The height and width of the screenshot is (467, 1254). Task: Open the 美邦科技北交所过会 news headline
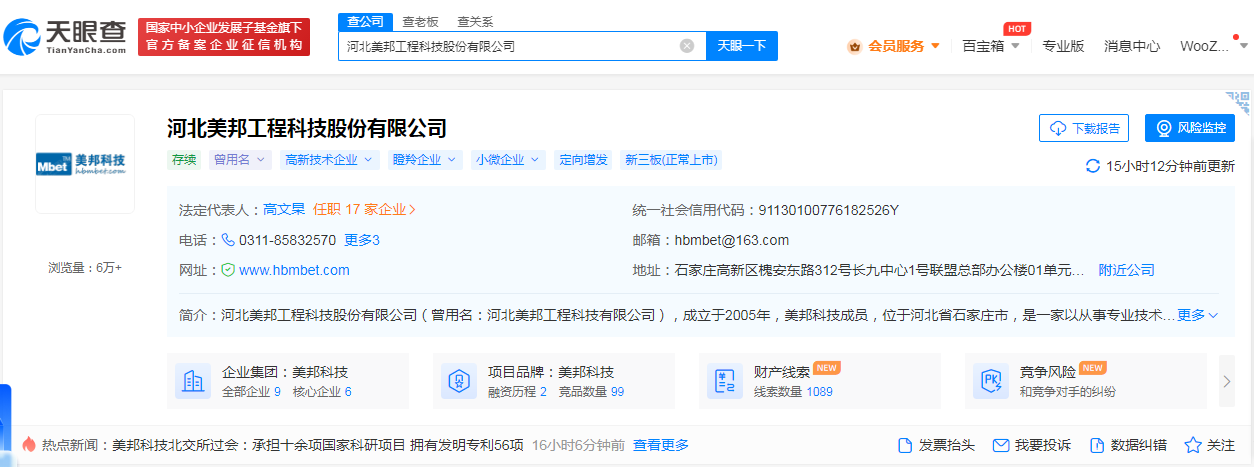pos(318,445)
